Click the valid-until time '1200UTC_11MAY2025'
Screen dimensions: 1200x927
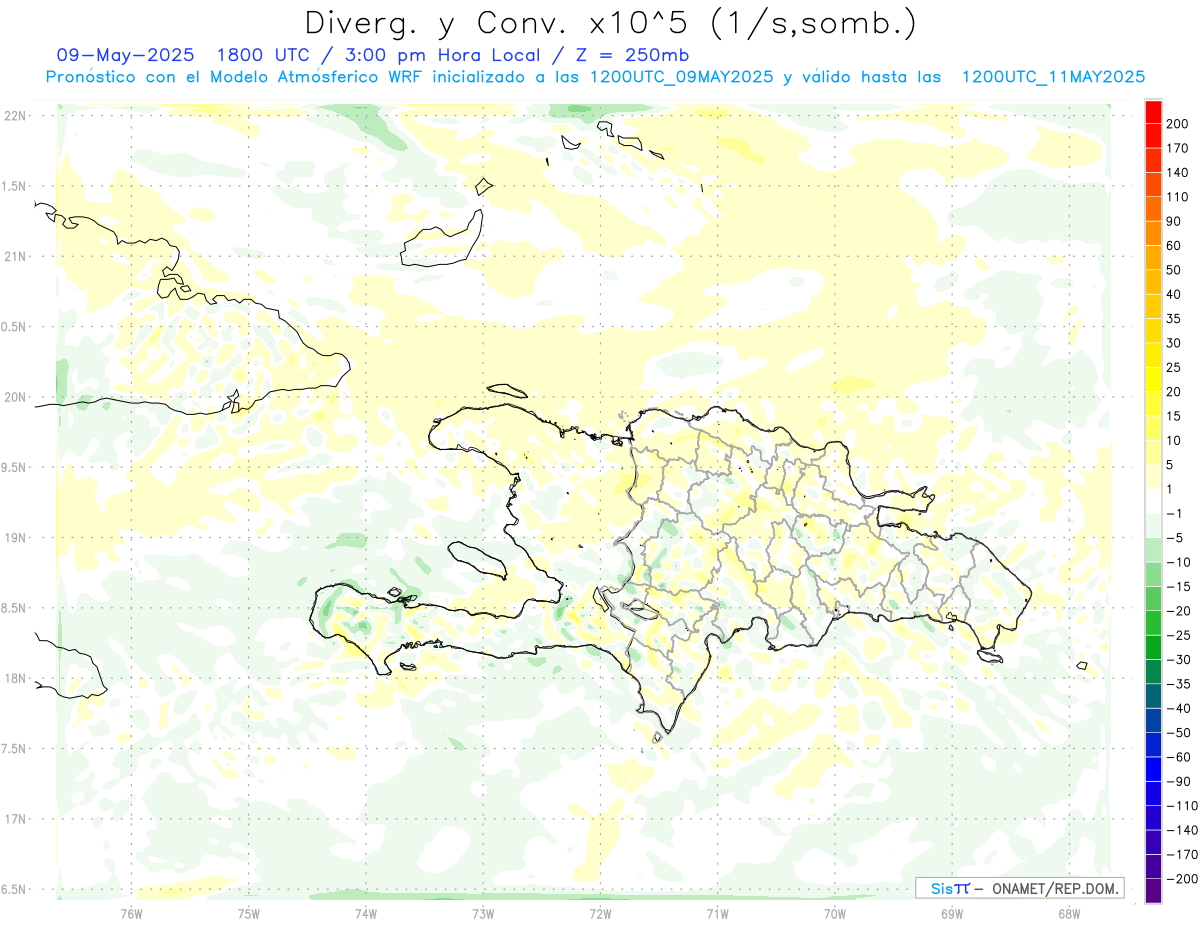[x=1053, y=77]
